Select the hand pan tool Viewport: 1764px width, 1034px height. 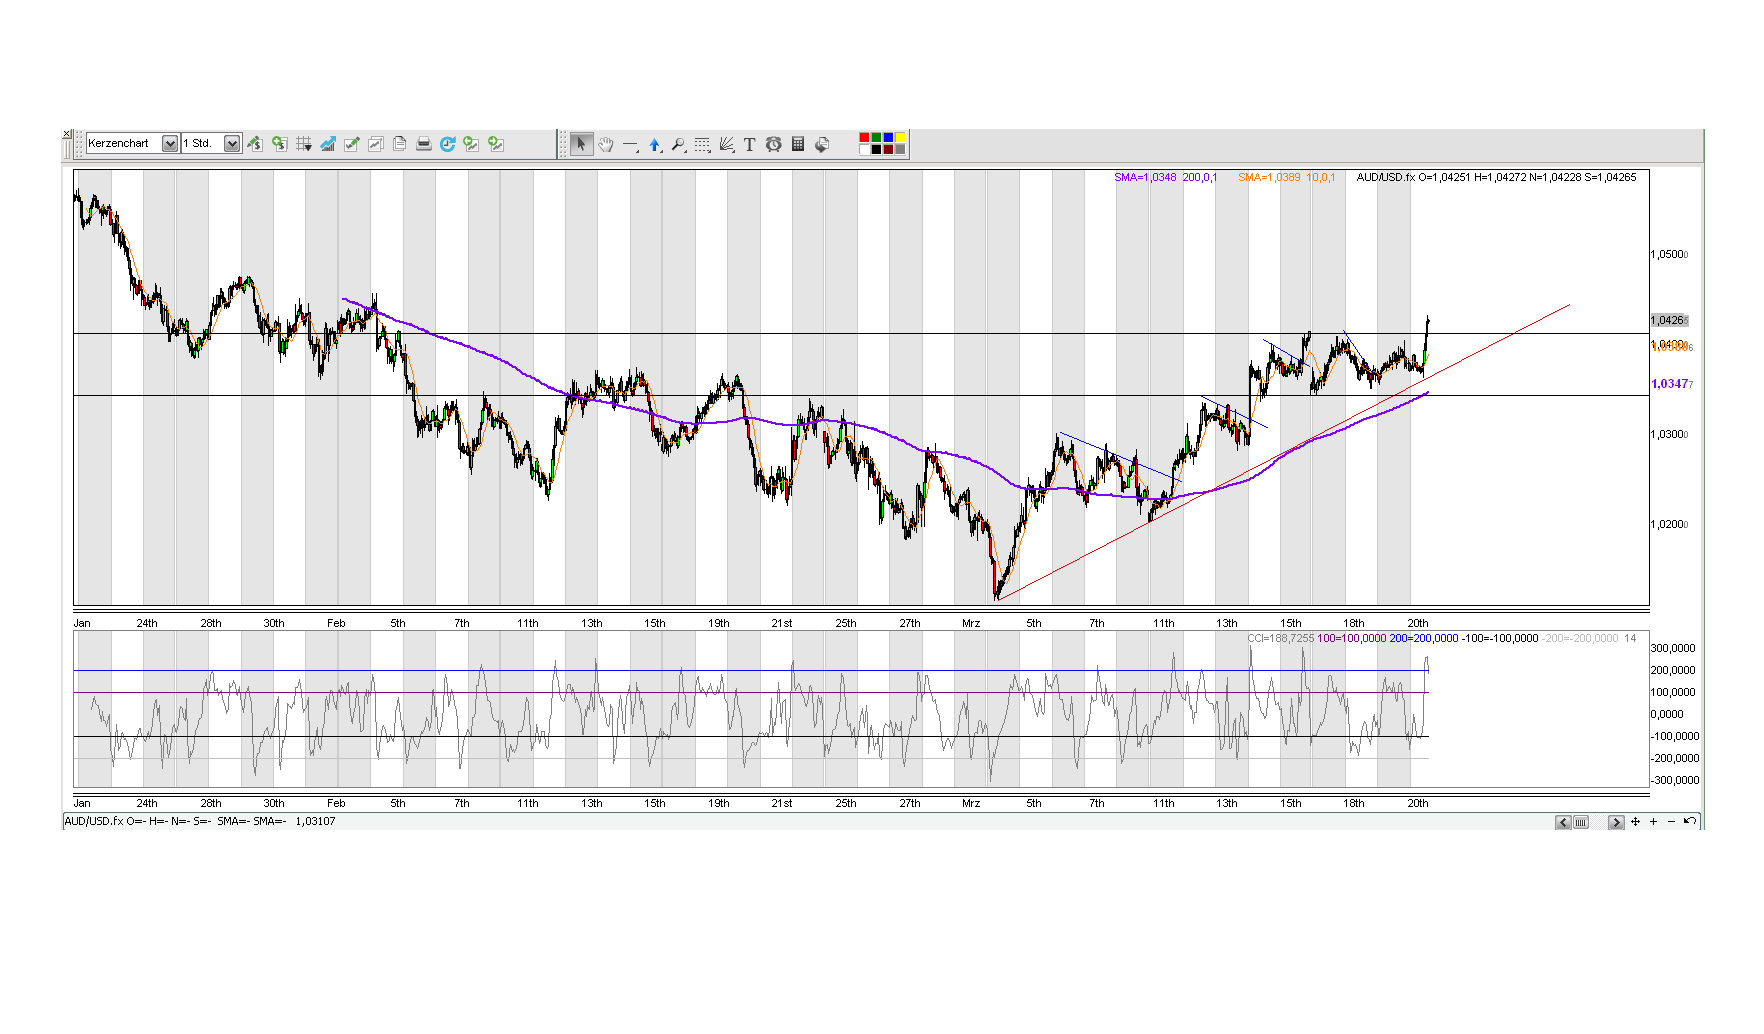point(606,145)
